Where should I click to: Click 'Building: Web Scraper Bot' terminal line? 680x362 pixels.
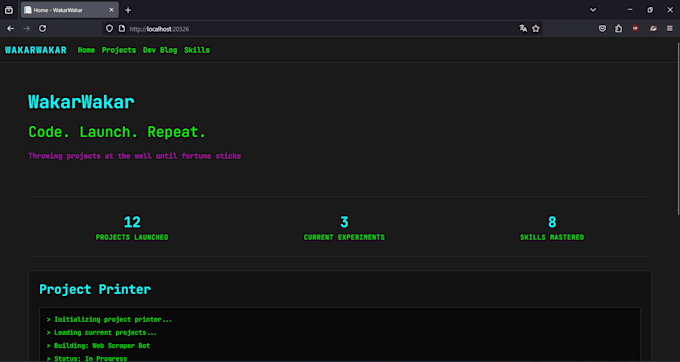(98, 346)
